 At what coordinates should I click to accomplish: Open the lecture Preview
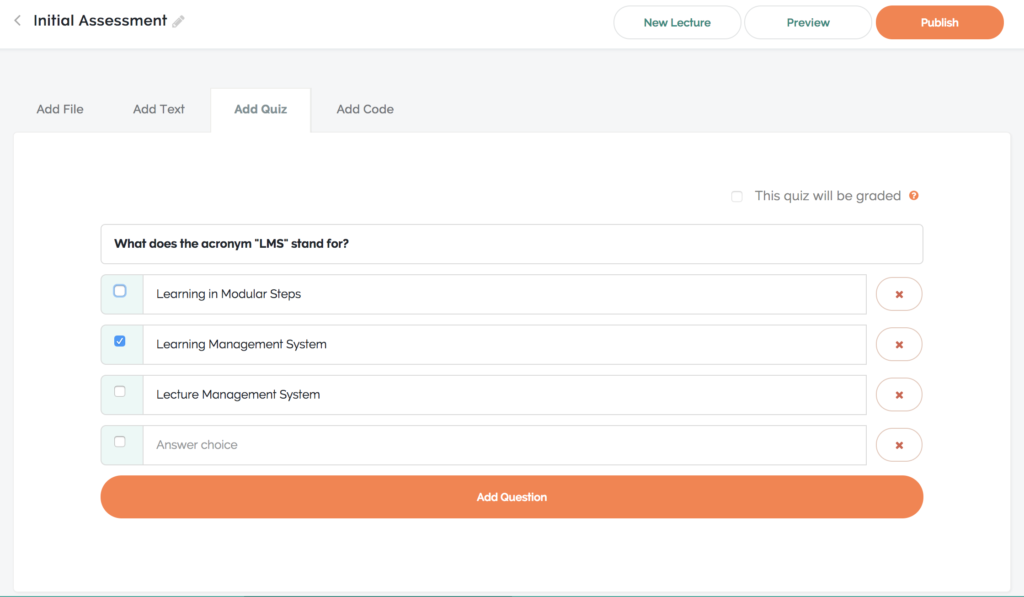[808, 22]
